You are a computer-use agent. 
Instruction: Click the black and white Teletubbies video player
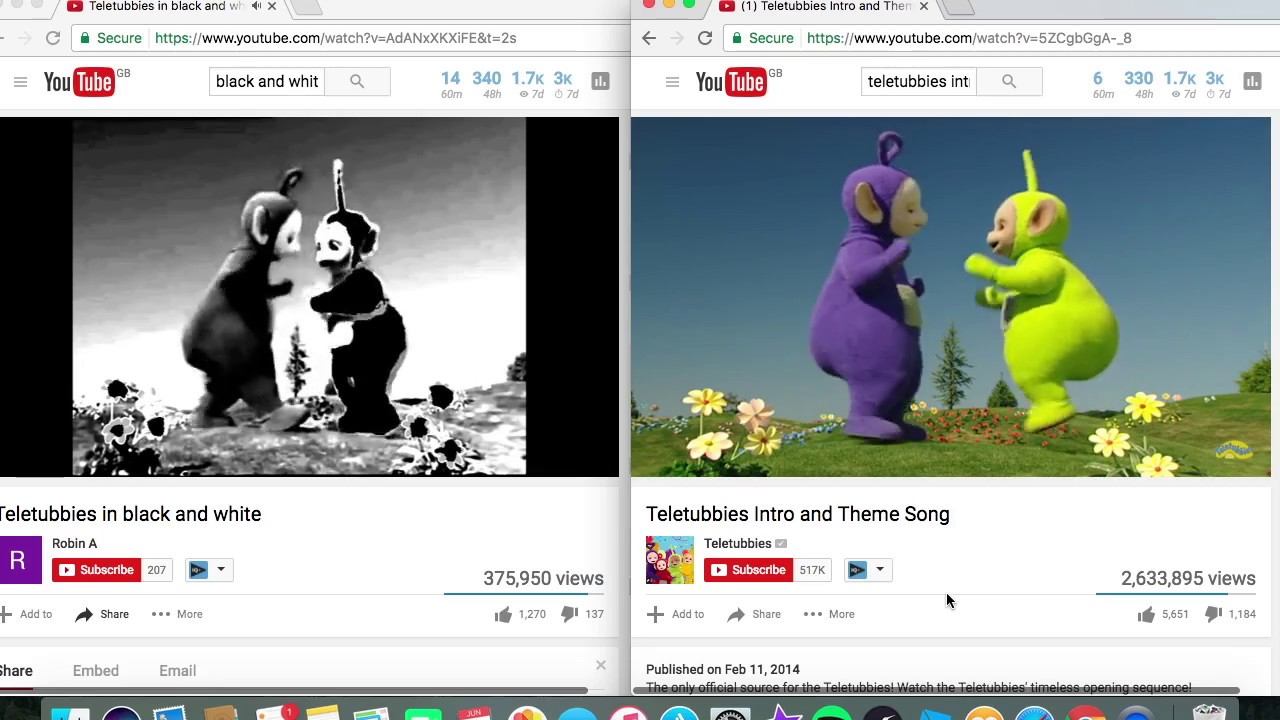309,297
